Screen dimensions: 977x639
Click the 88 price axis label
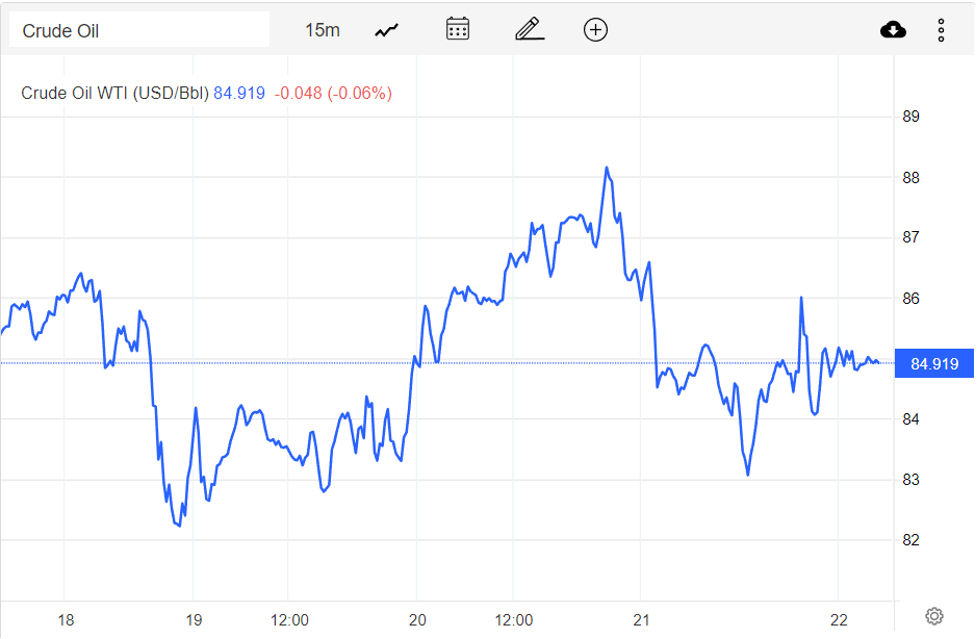click(911, 178)
